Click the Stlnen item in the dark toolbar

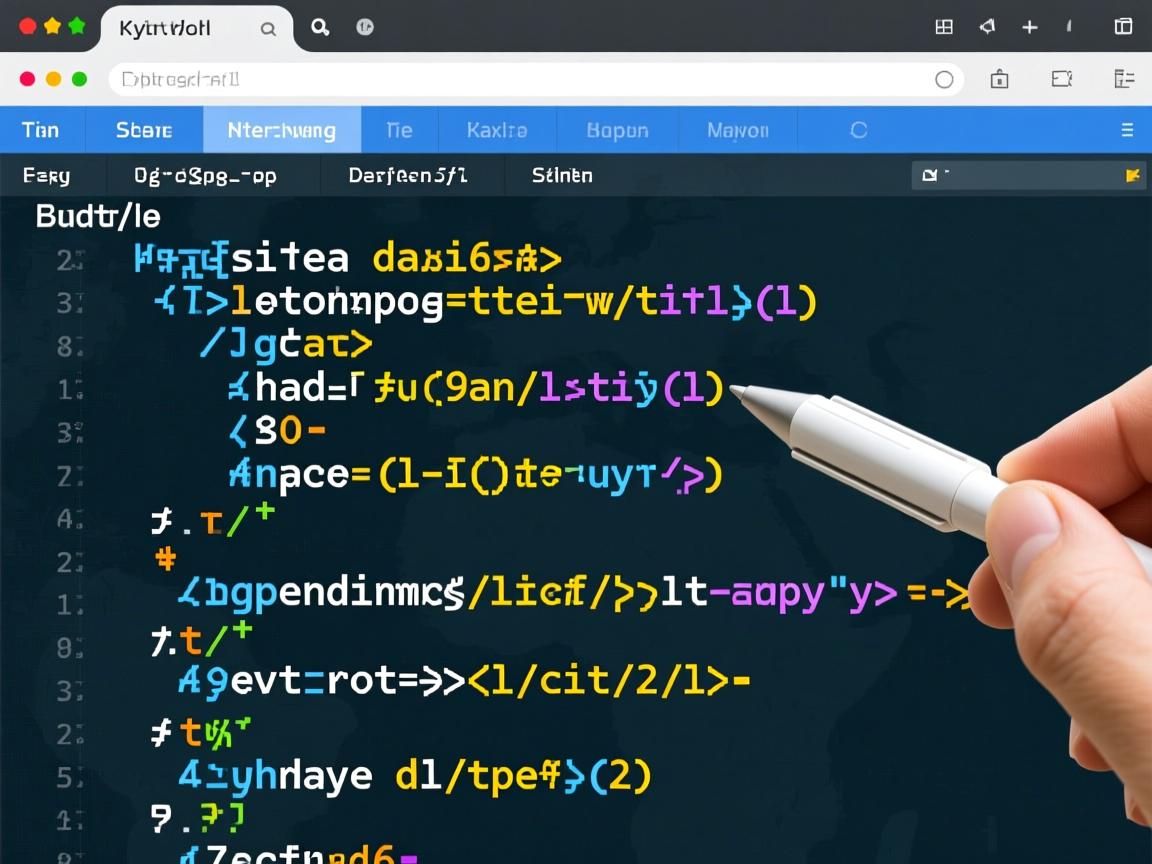click(x=562, y=176)
